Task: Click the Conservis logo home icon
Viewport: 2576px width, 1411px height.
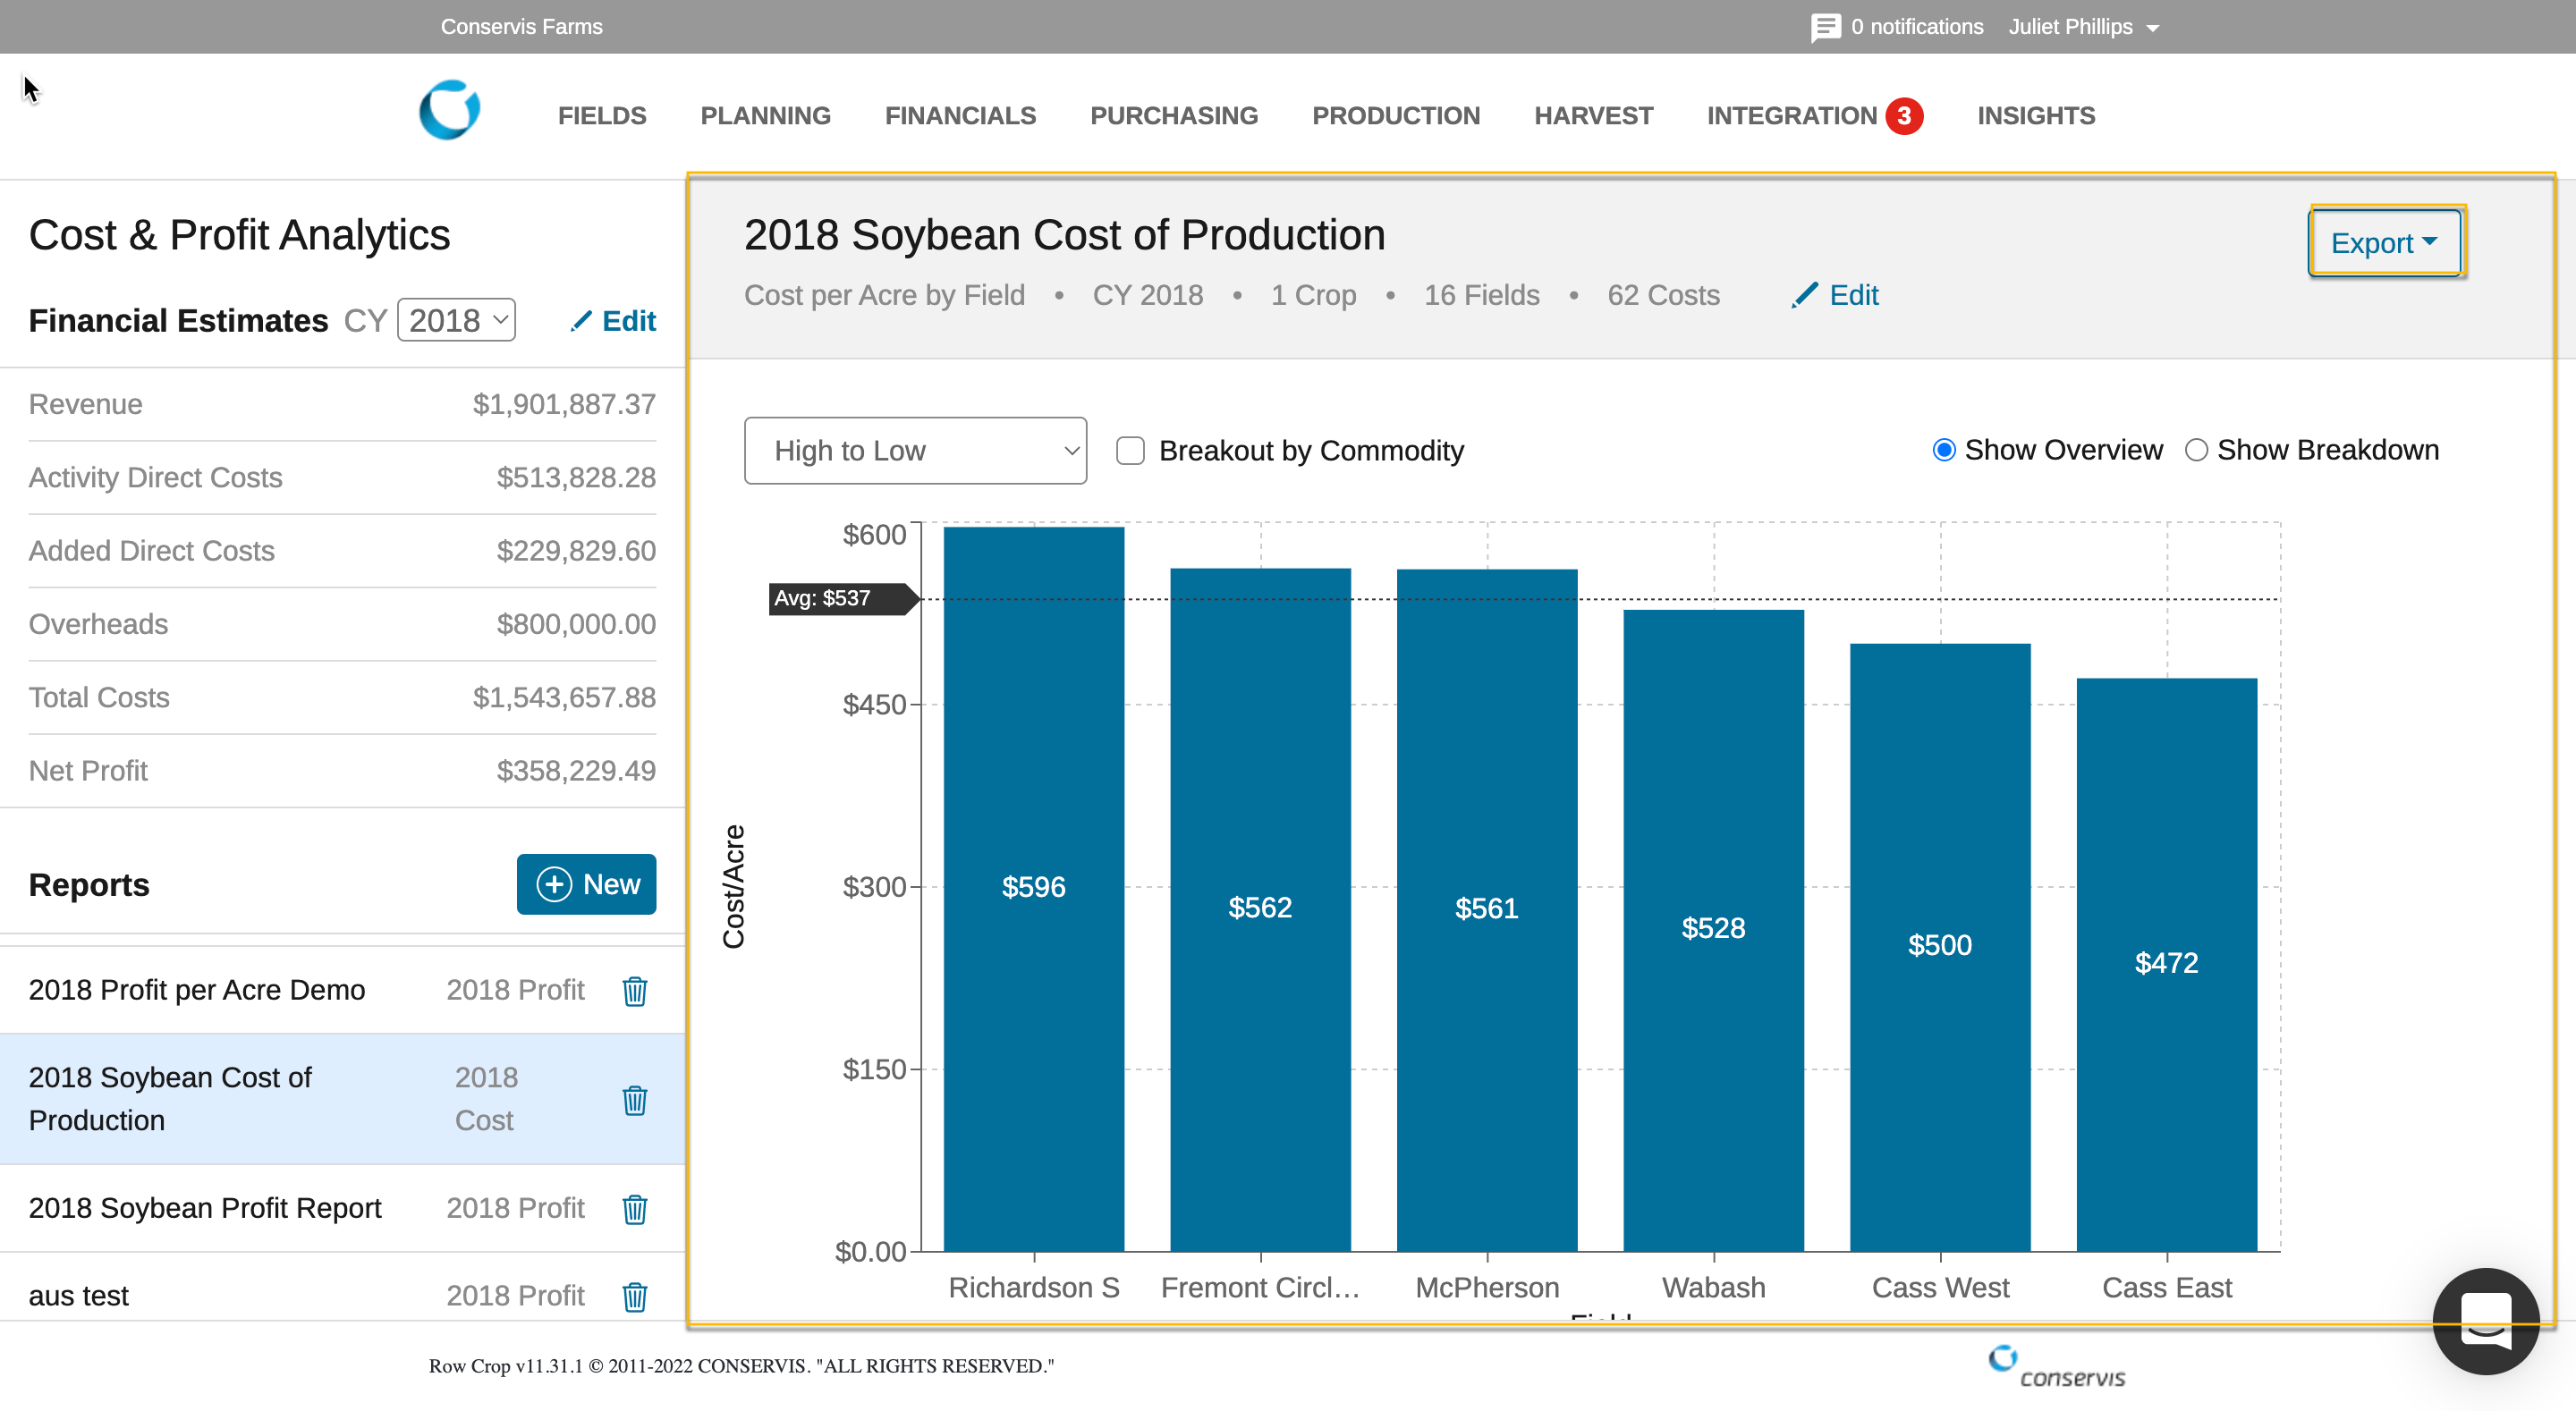Action: (x=449, y=110)
